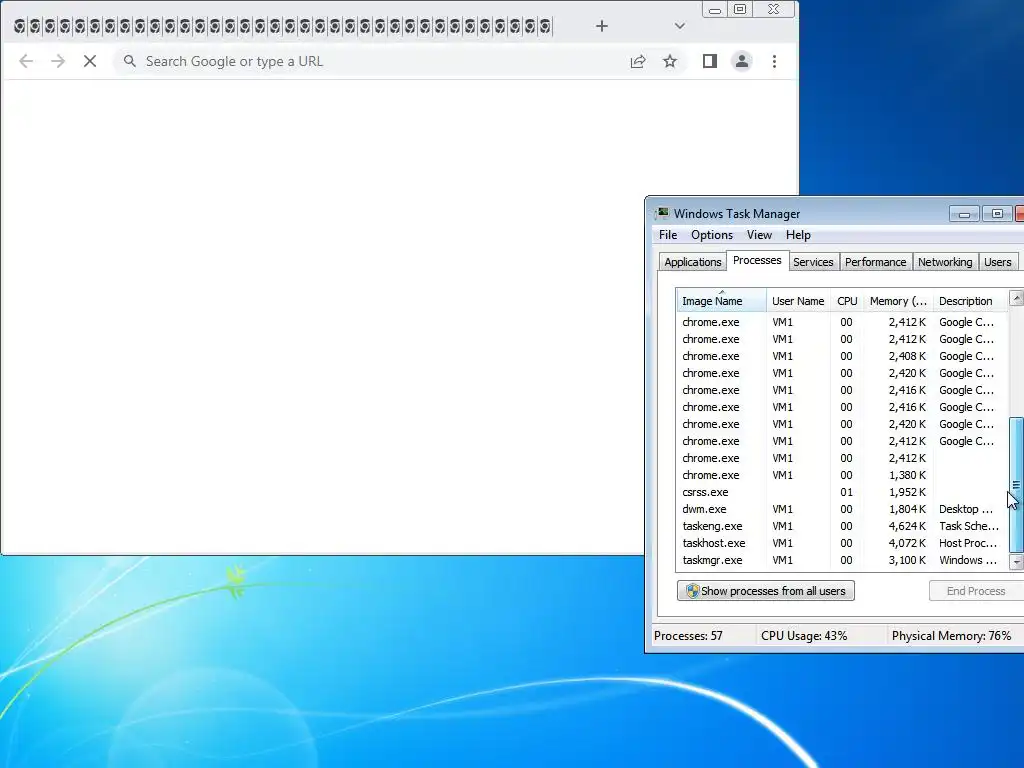
Task: Select the taskmgr.exe process row
Action: [842, 560]
